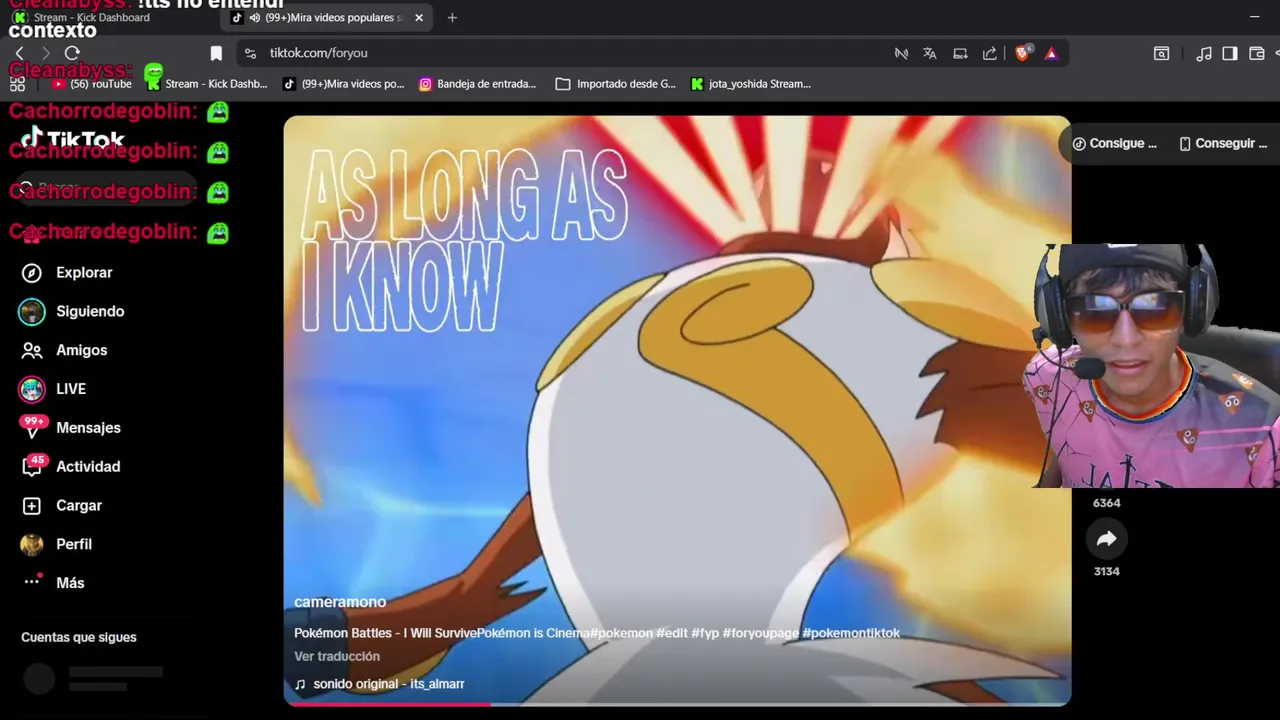Screen dimensions: 1280x720
Task: Click the Consigue... button
Action: pyautogui.click(x=1114, y=144)
